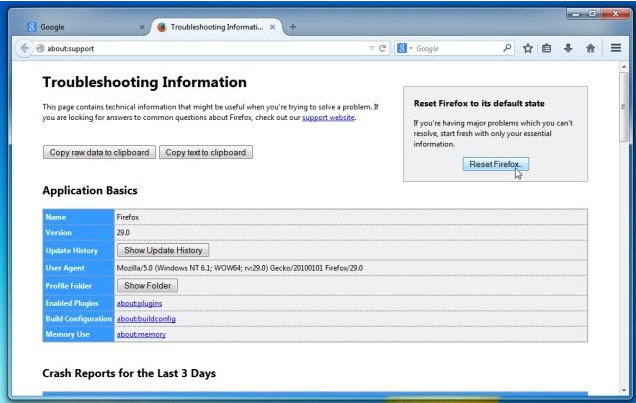636x403 pixels.
Task: Click the Google tab favicon
Action: click(32, 27)
